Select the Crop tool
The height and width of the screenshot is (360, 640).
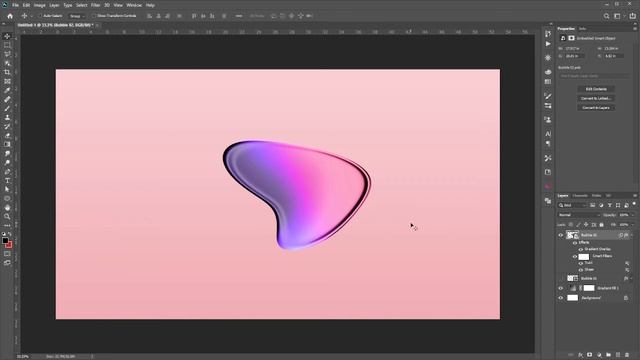pos(7,72)
